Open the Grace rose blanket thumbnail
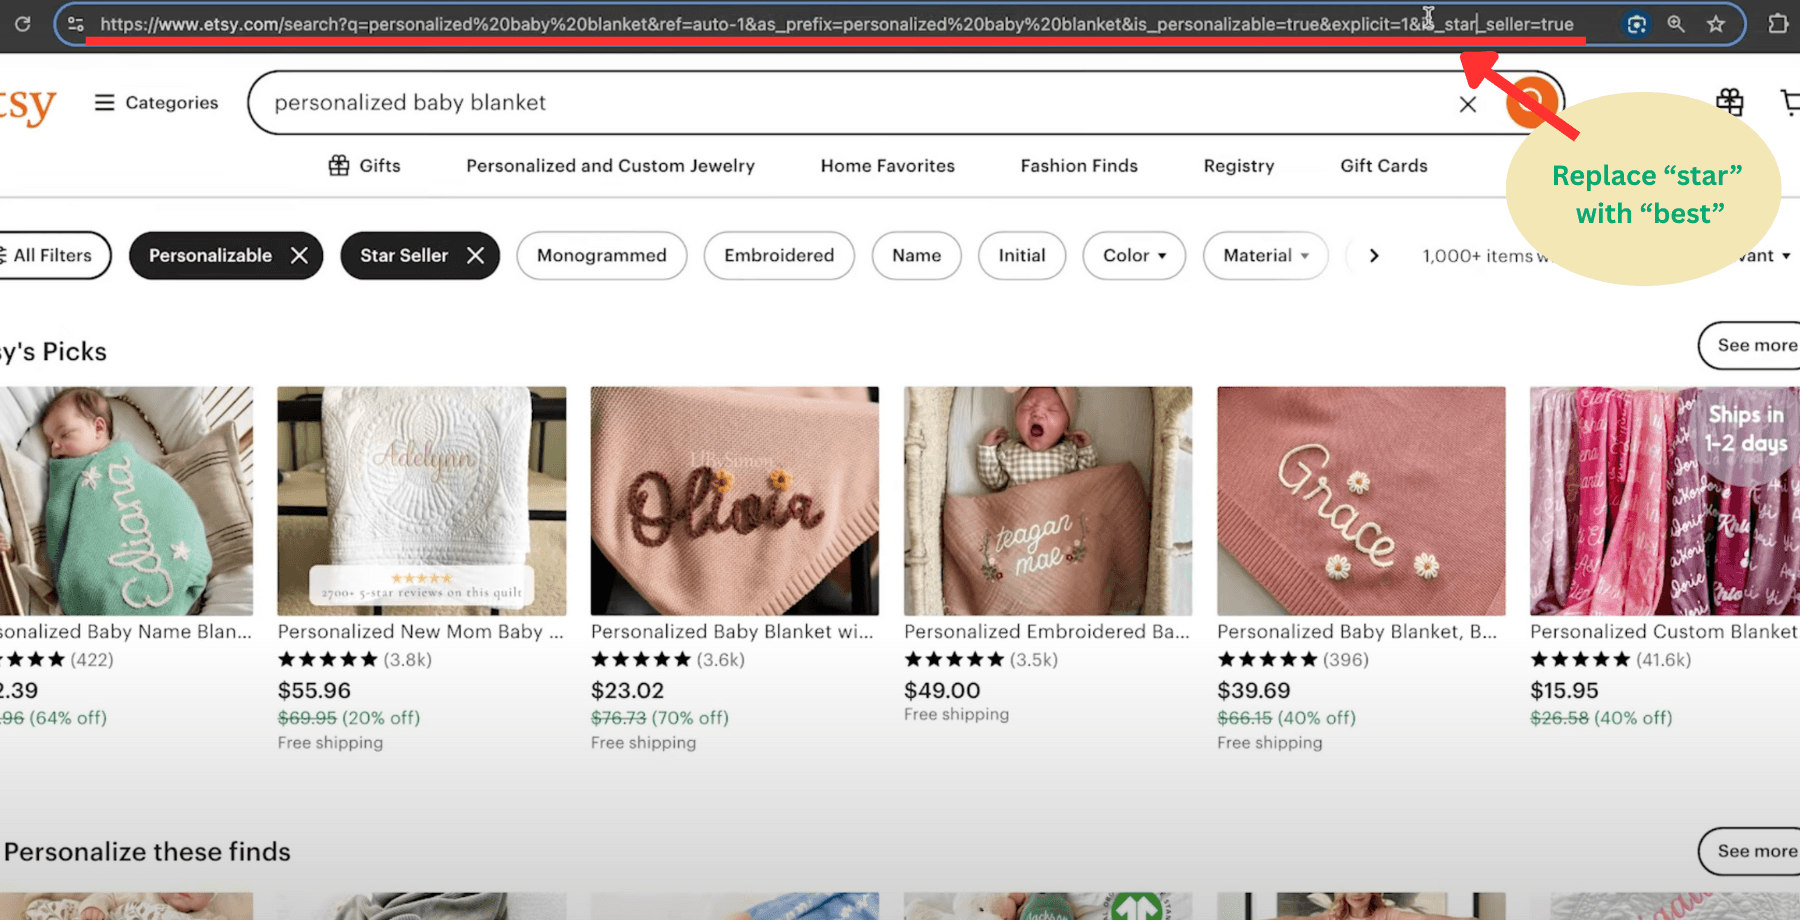Viewport: 1800px width, 920px height. click(x=1361, y=501)
